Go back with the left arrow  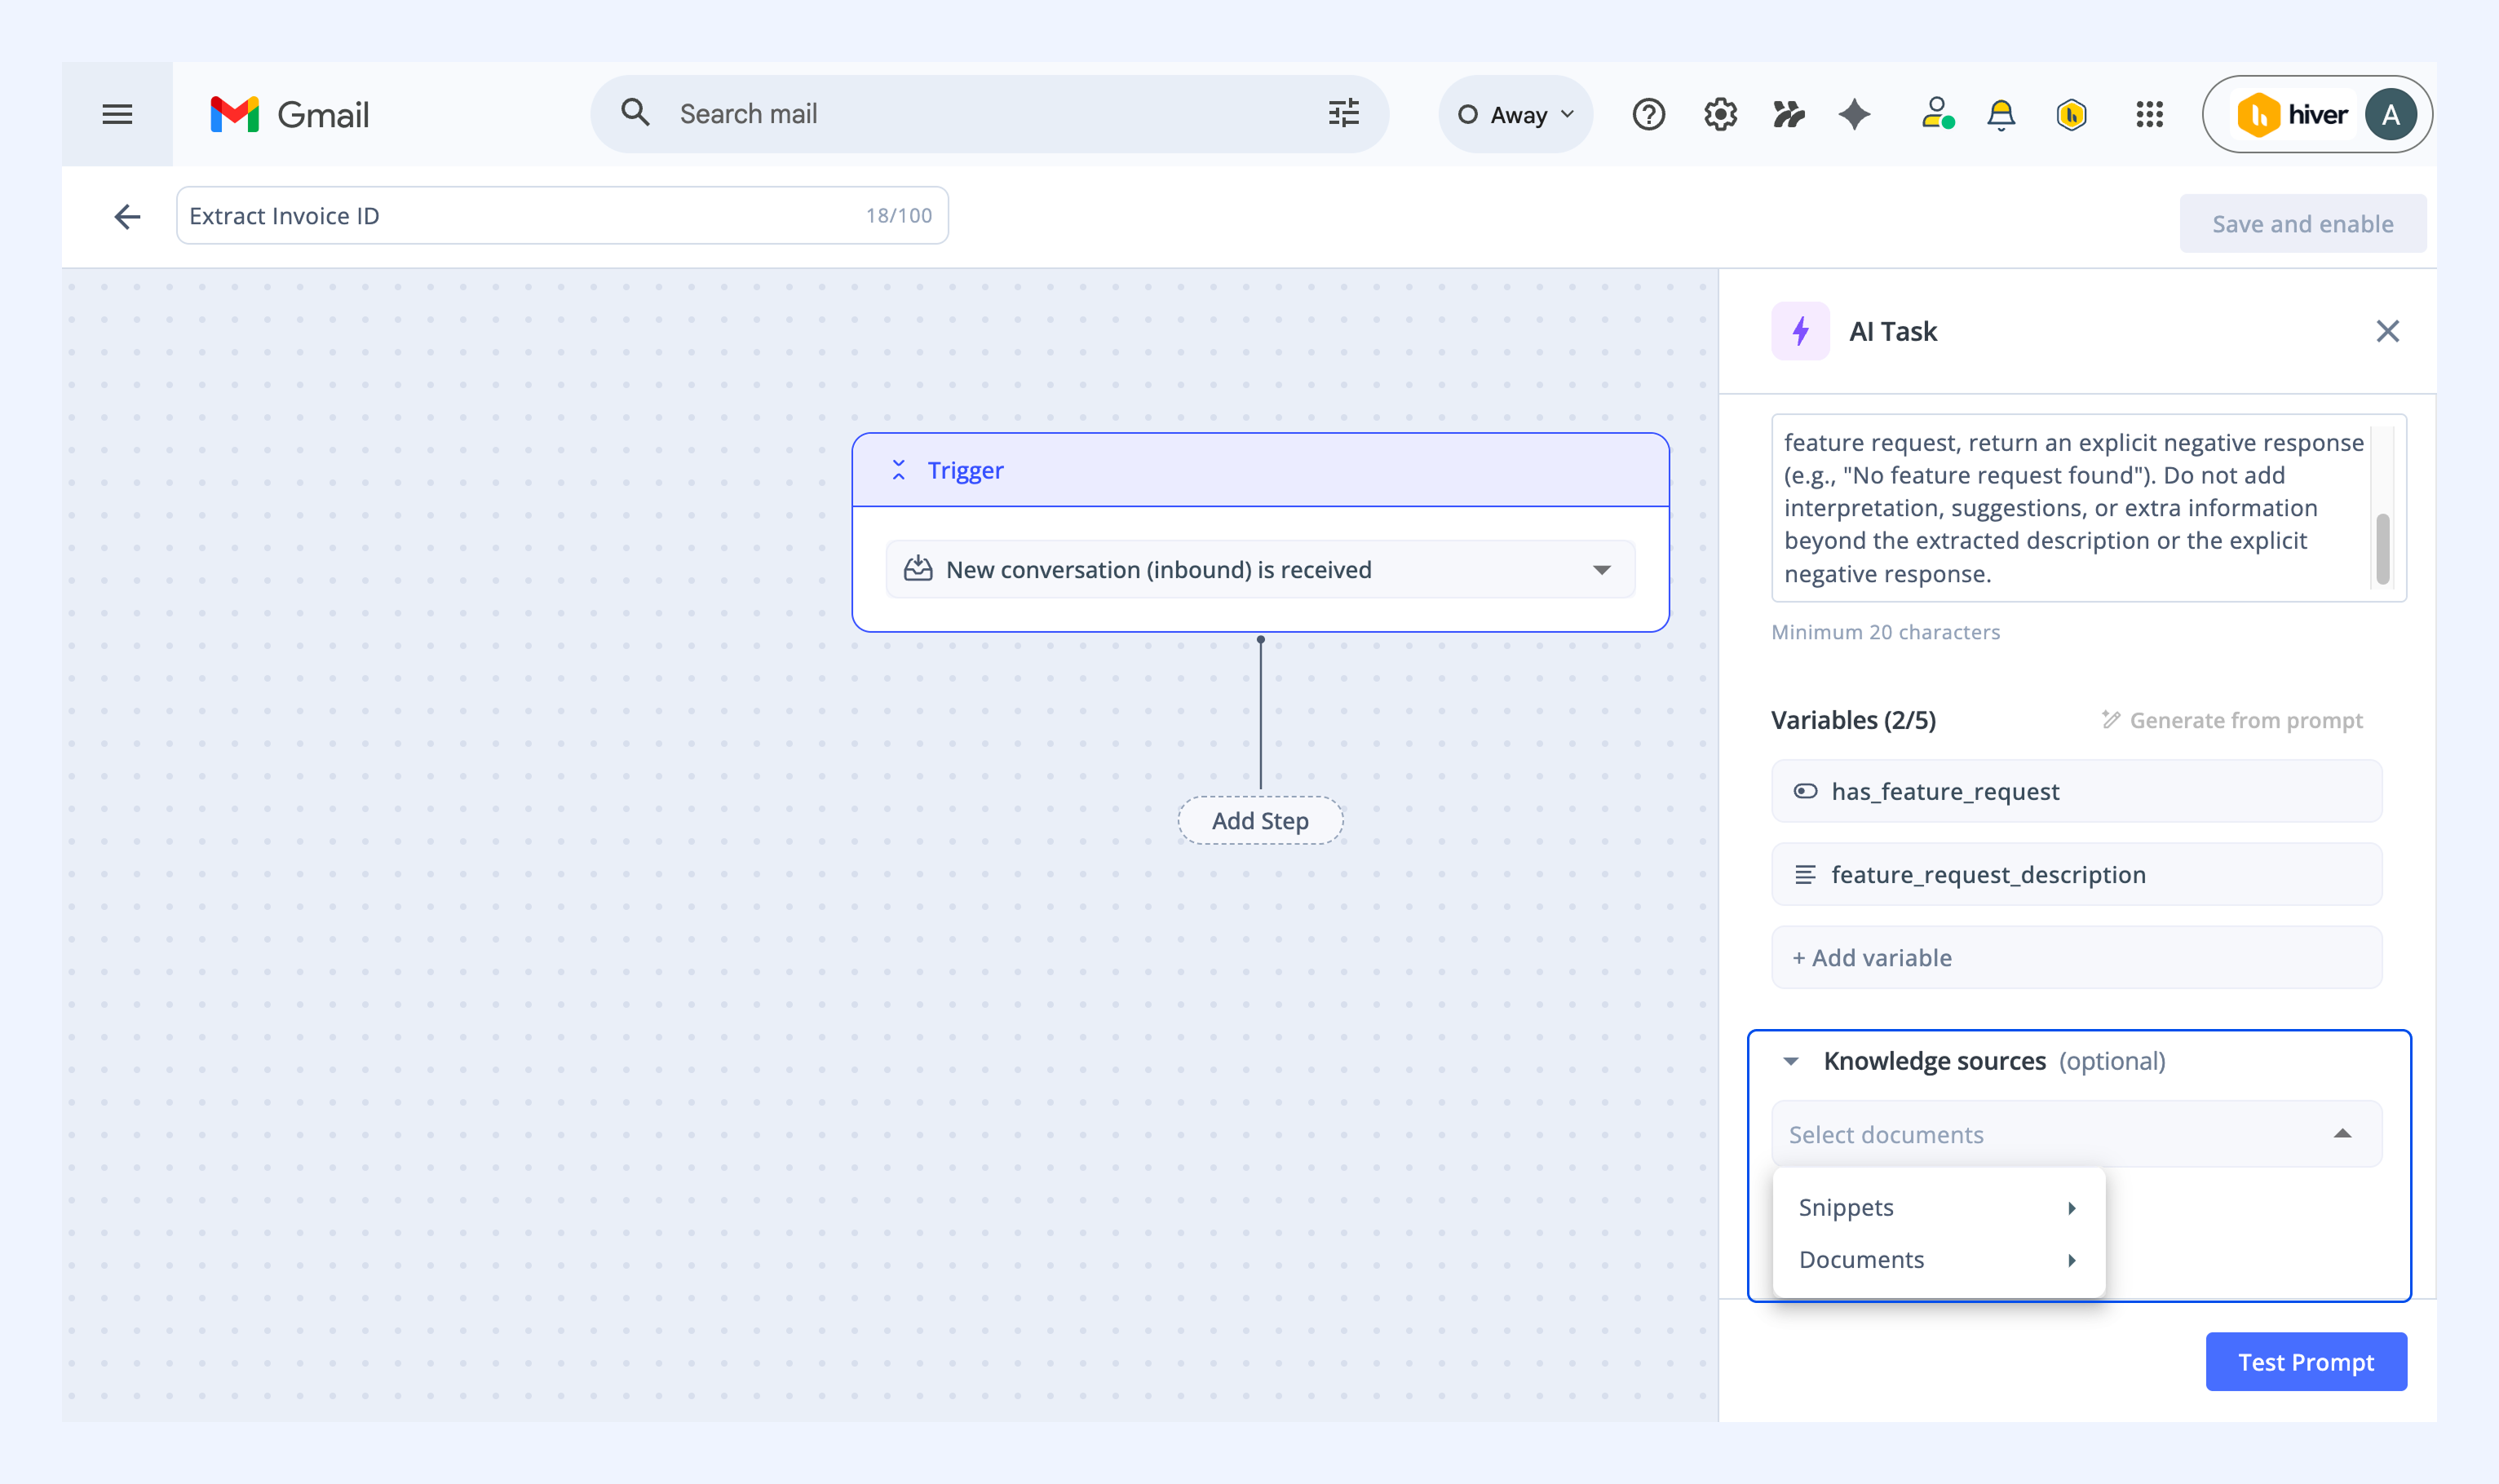coord(127,216)
